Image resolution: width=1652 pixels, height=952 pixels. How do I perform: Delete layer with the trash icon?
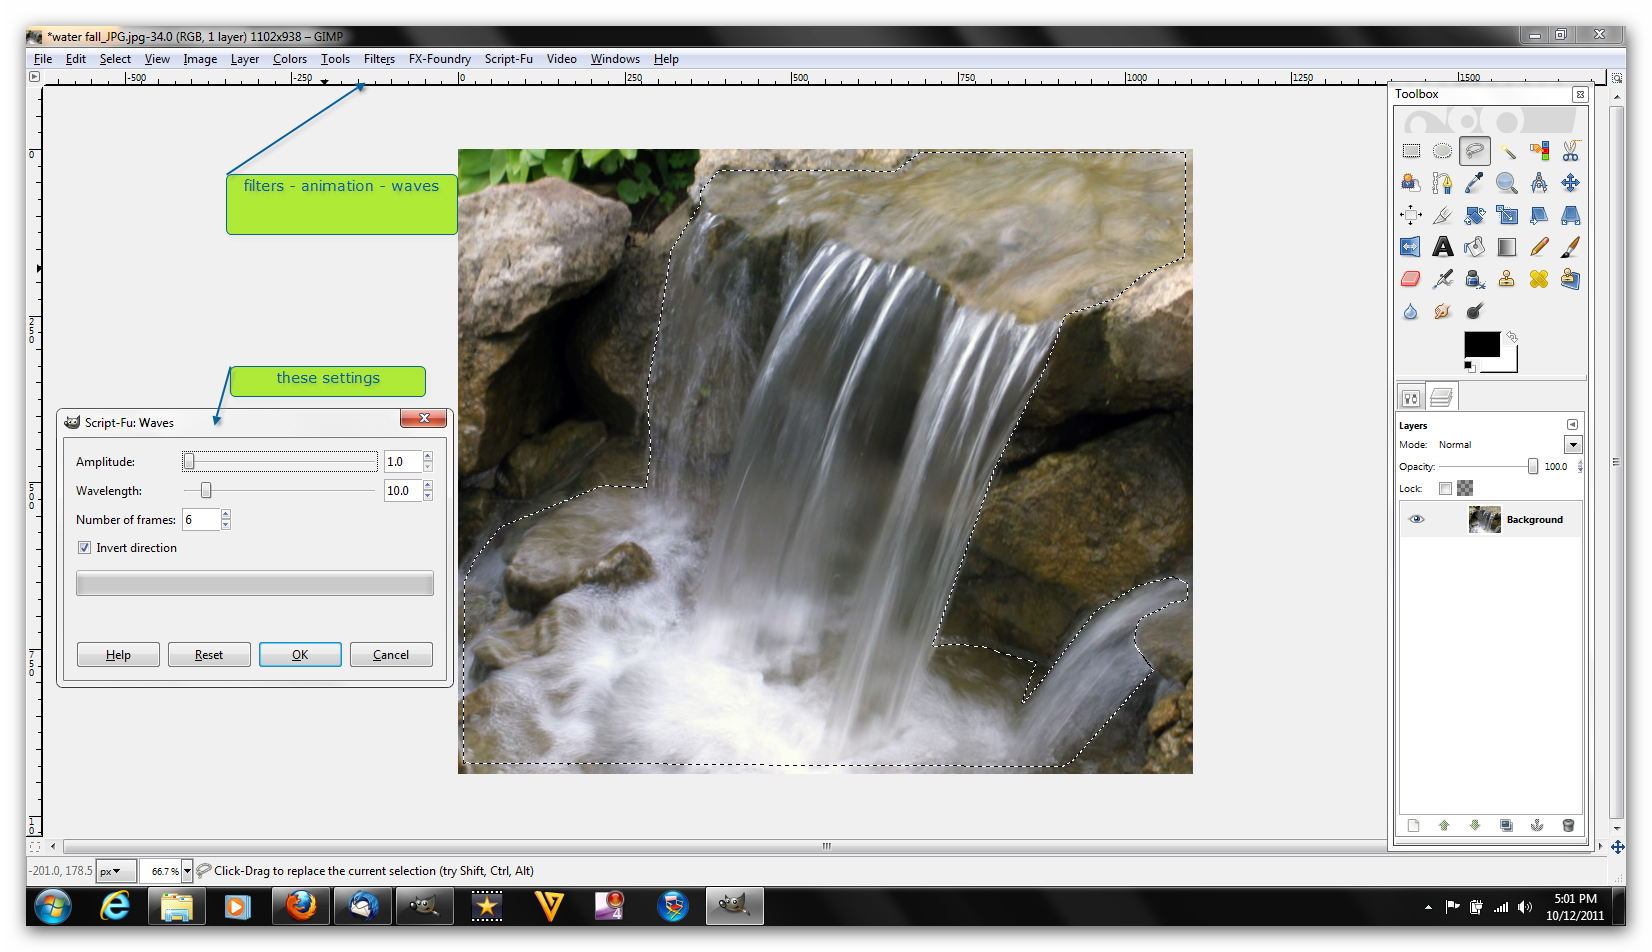(1568, 825)
